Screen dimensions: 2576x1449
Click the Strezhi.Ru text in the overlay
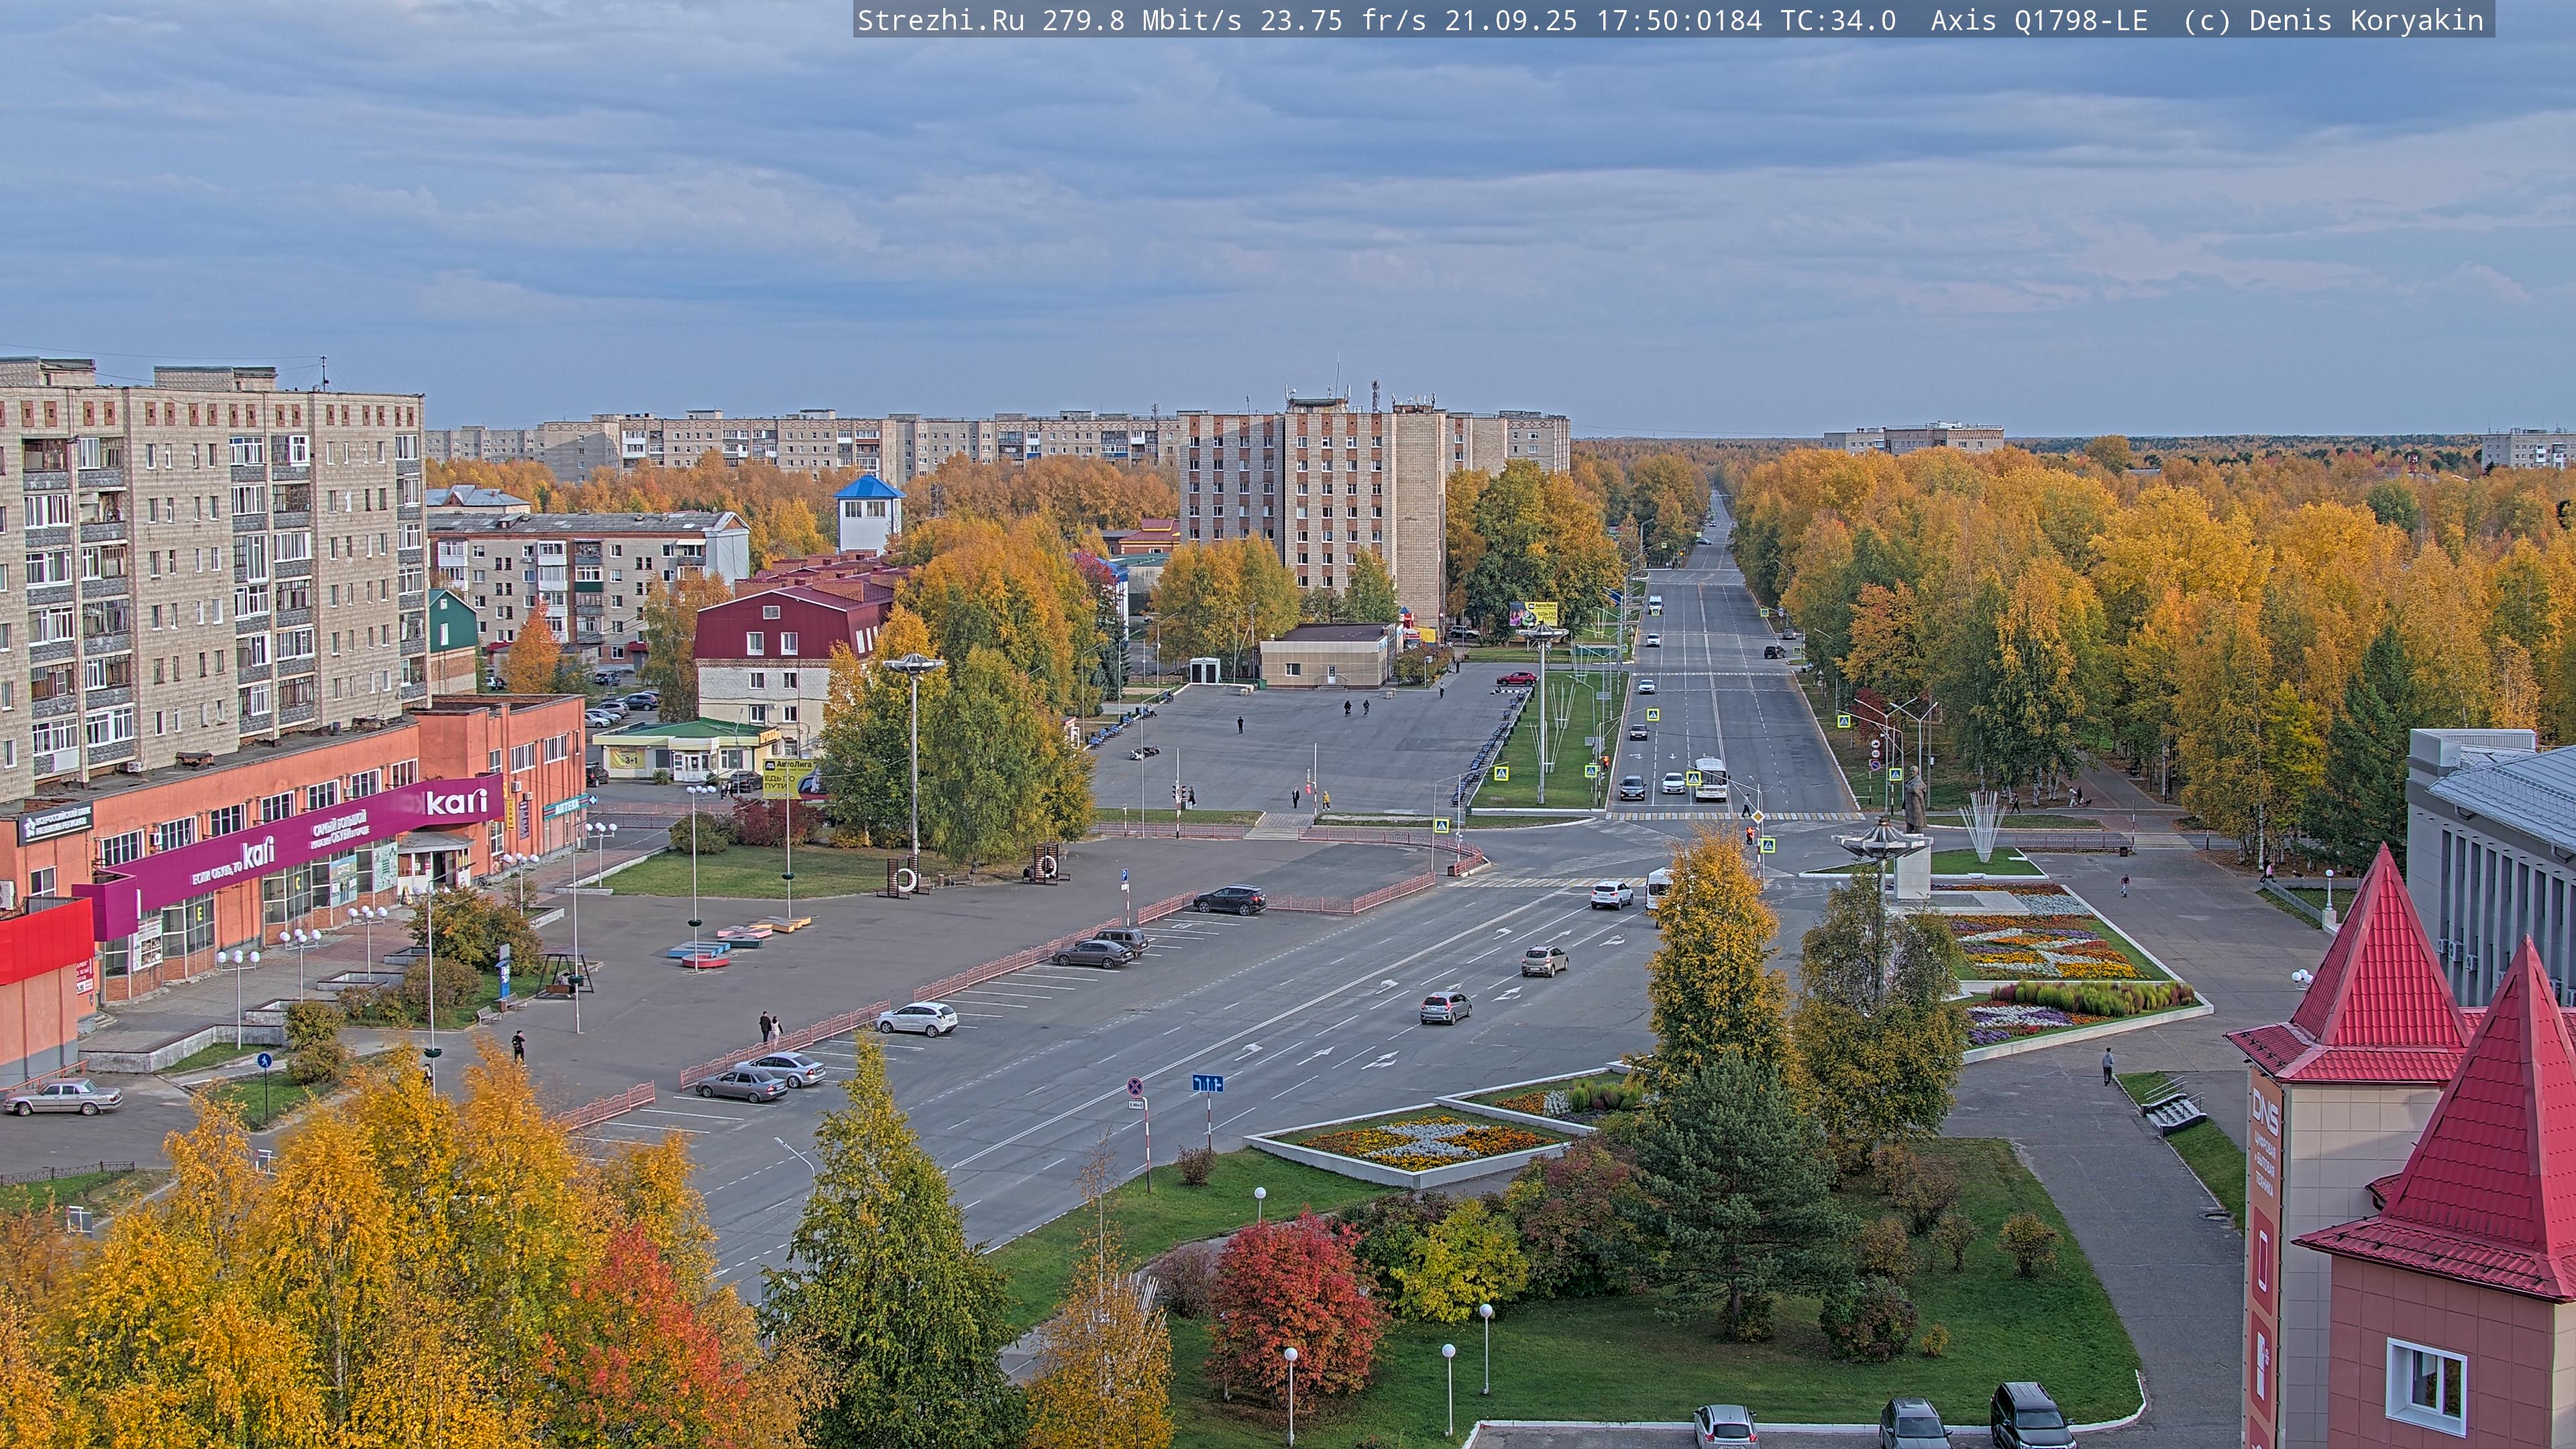[940, 20]
